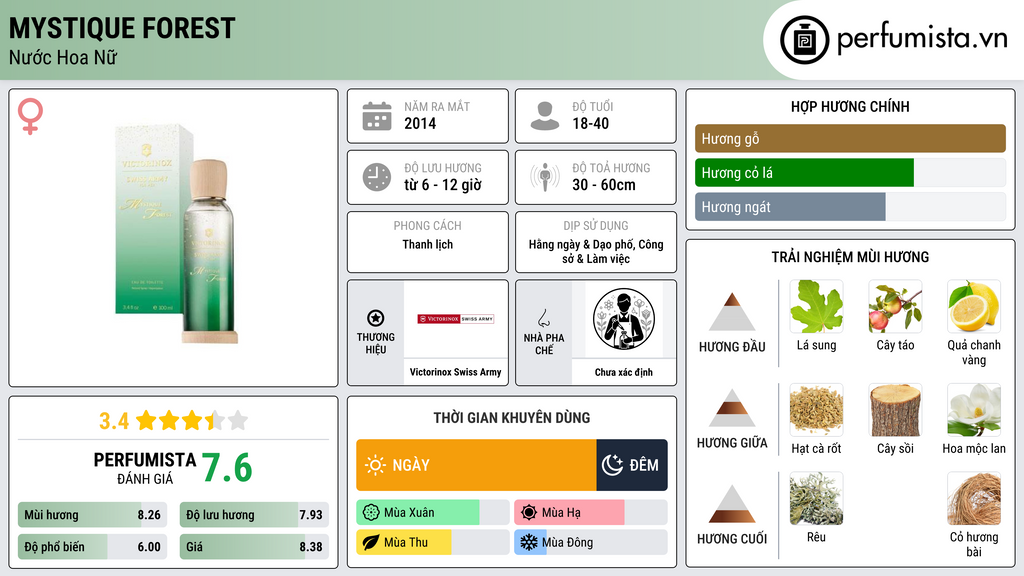
Task: Click the sun icon in the Ngày bar
Action: (376, 465)
